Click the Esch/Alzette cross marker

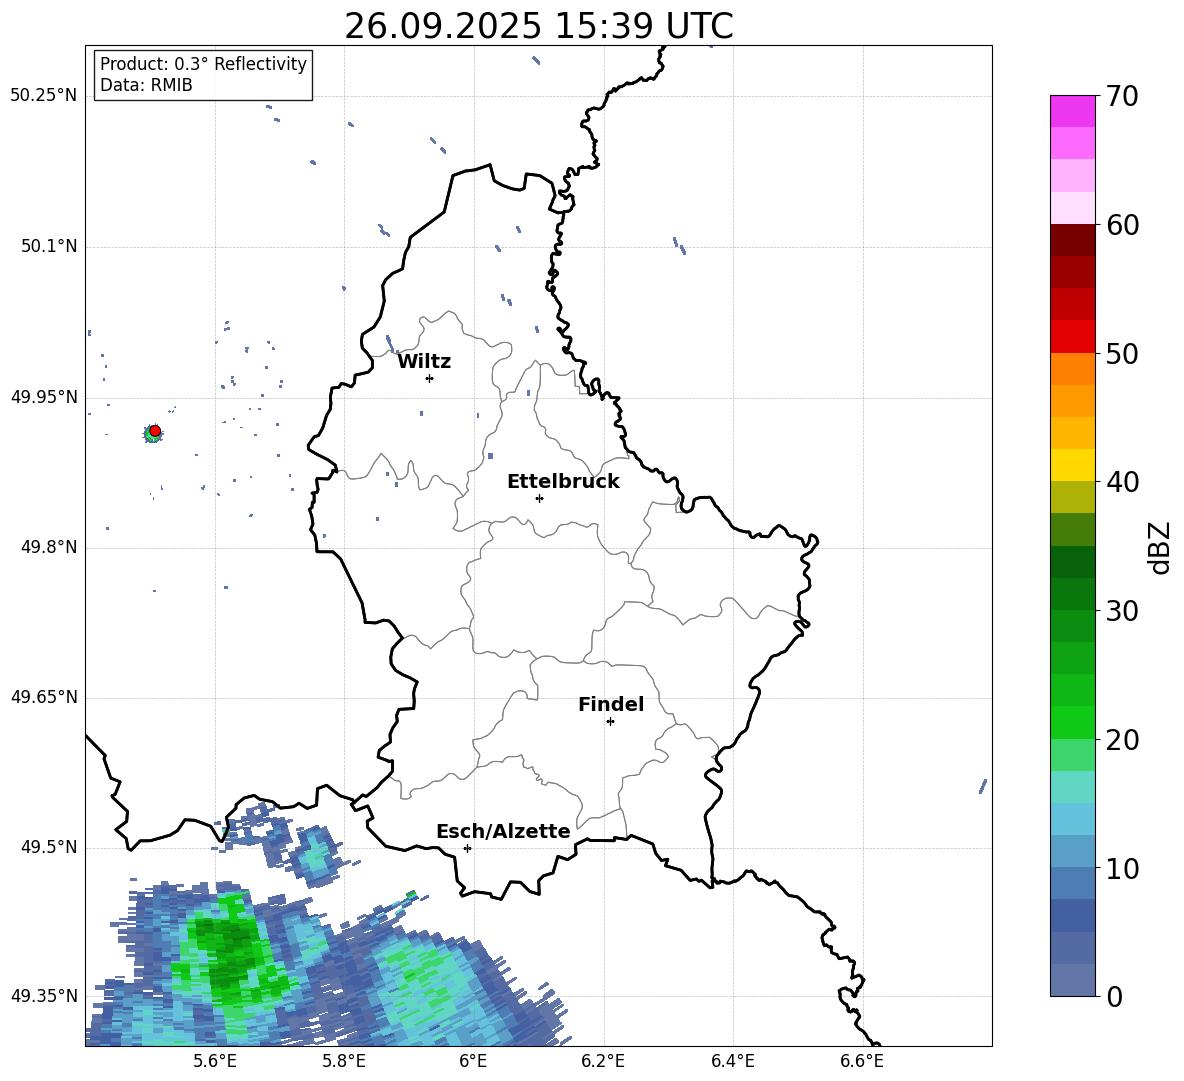click(467, 848)
